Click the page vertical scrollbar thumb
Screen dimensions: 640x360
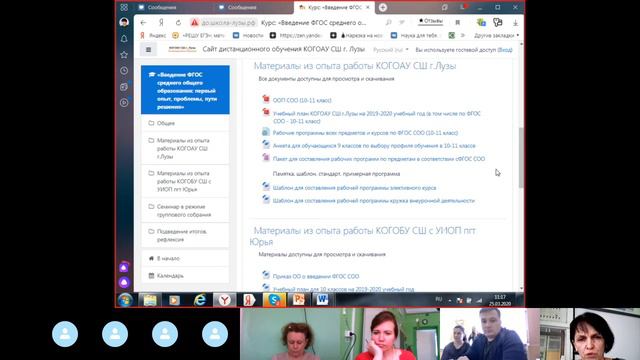pyautogui.click(x=521, y=158)
